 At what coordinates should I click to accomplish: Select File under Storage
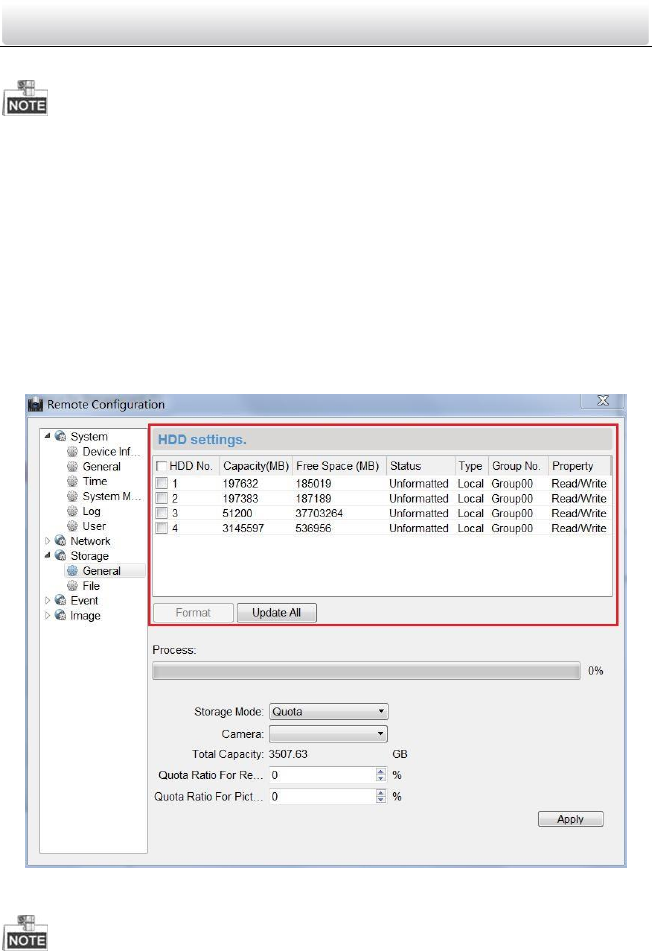91,586
